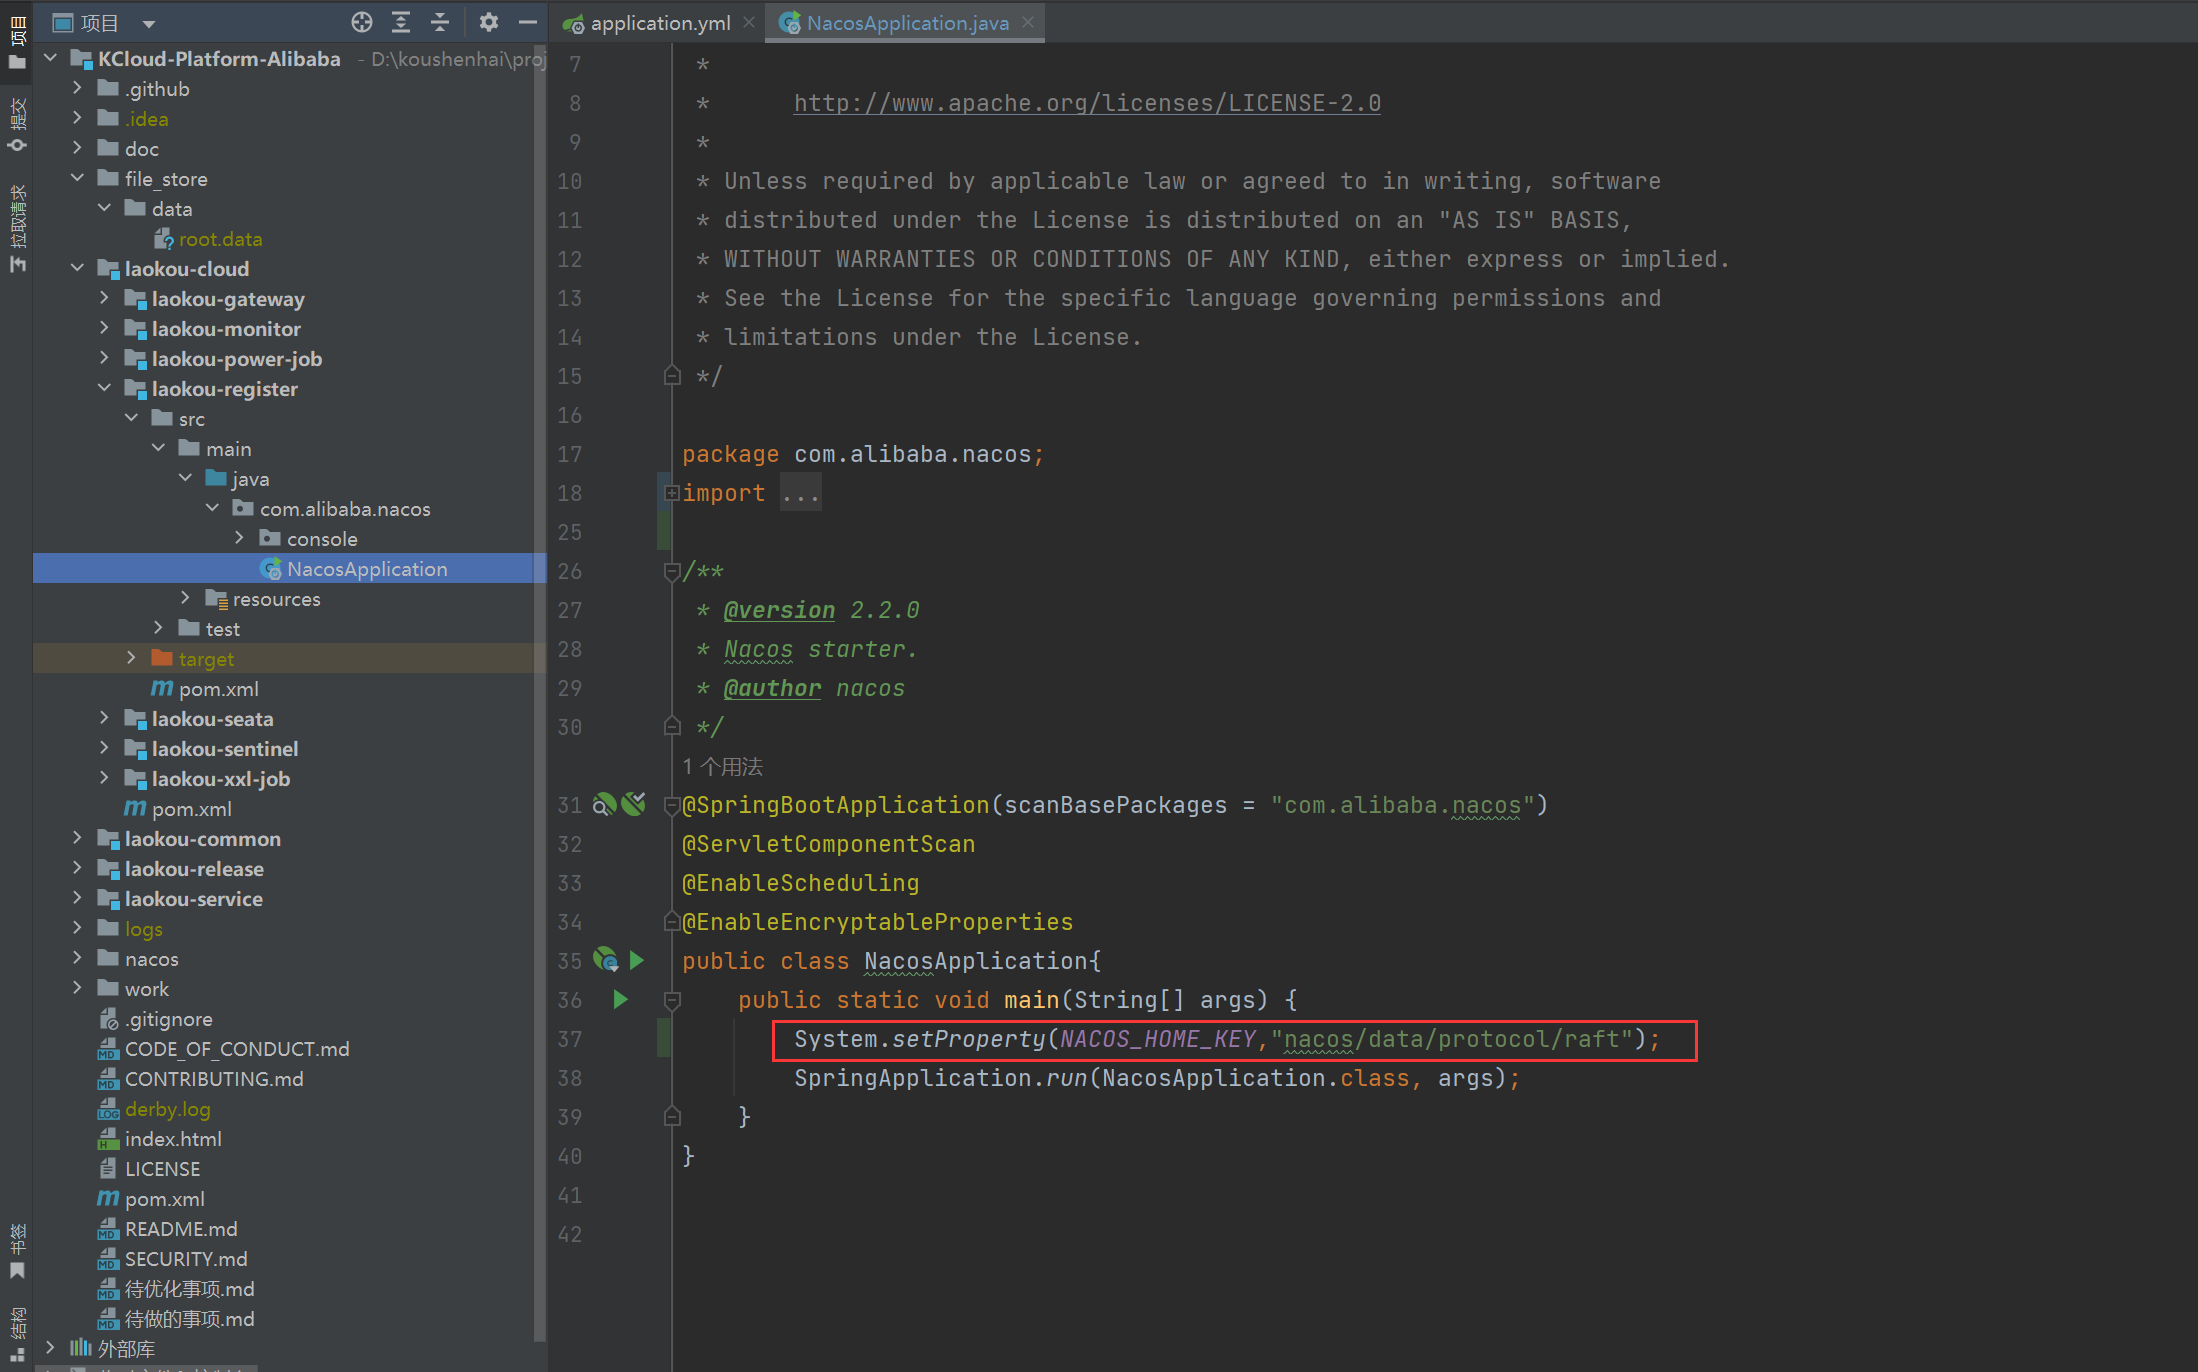Viewport: 2198px width, 1372px height.
Task: Select NacosApplication class in the tree
Action: pos(290,569)
